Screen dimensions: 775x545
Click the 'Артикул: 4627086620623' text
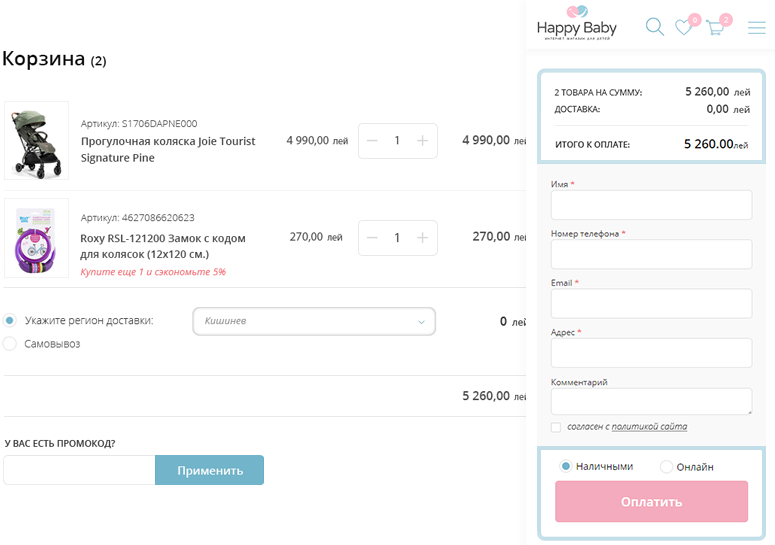[x=137, y=218]
